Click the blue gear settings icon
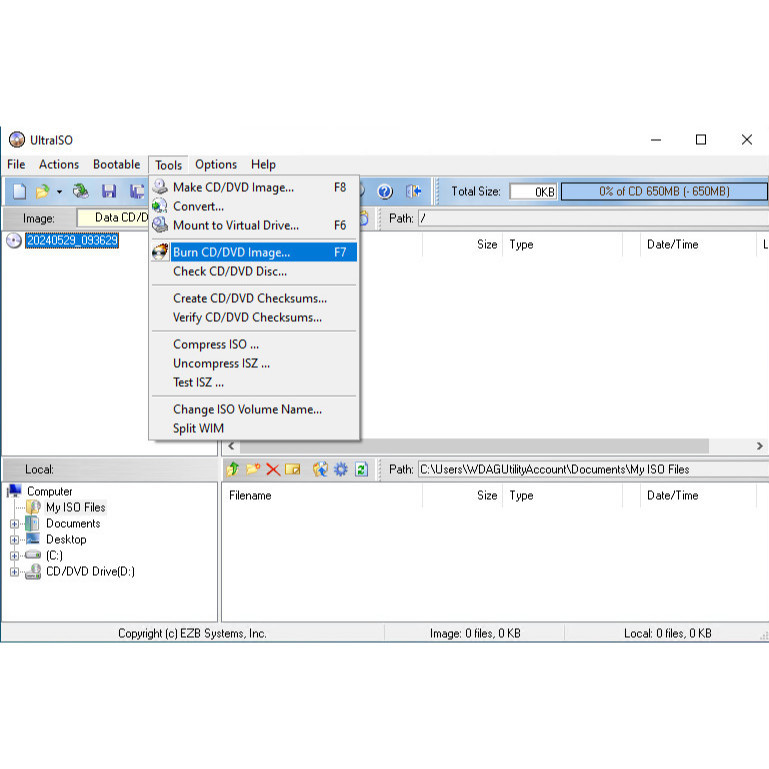 pos(341,469)
